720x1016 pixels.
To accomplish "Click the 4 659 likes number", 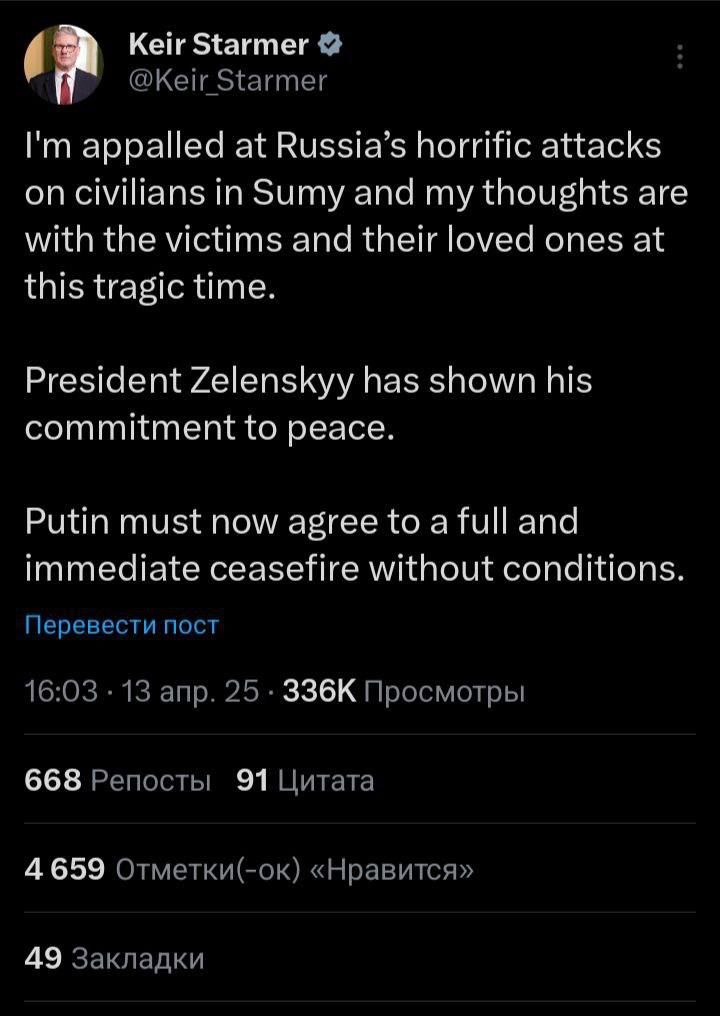I will [x=65, y=869].
